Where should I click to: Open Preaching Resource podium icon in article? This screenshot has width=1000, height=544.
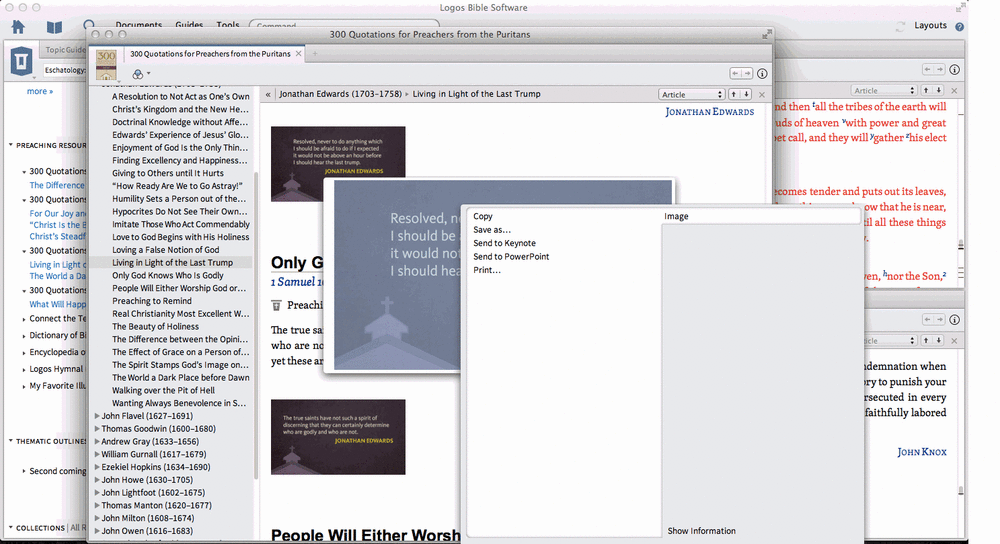276,305
